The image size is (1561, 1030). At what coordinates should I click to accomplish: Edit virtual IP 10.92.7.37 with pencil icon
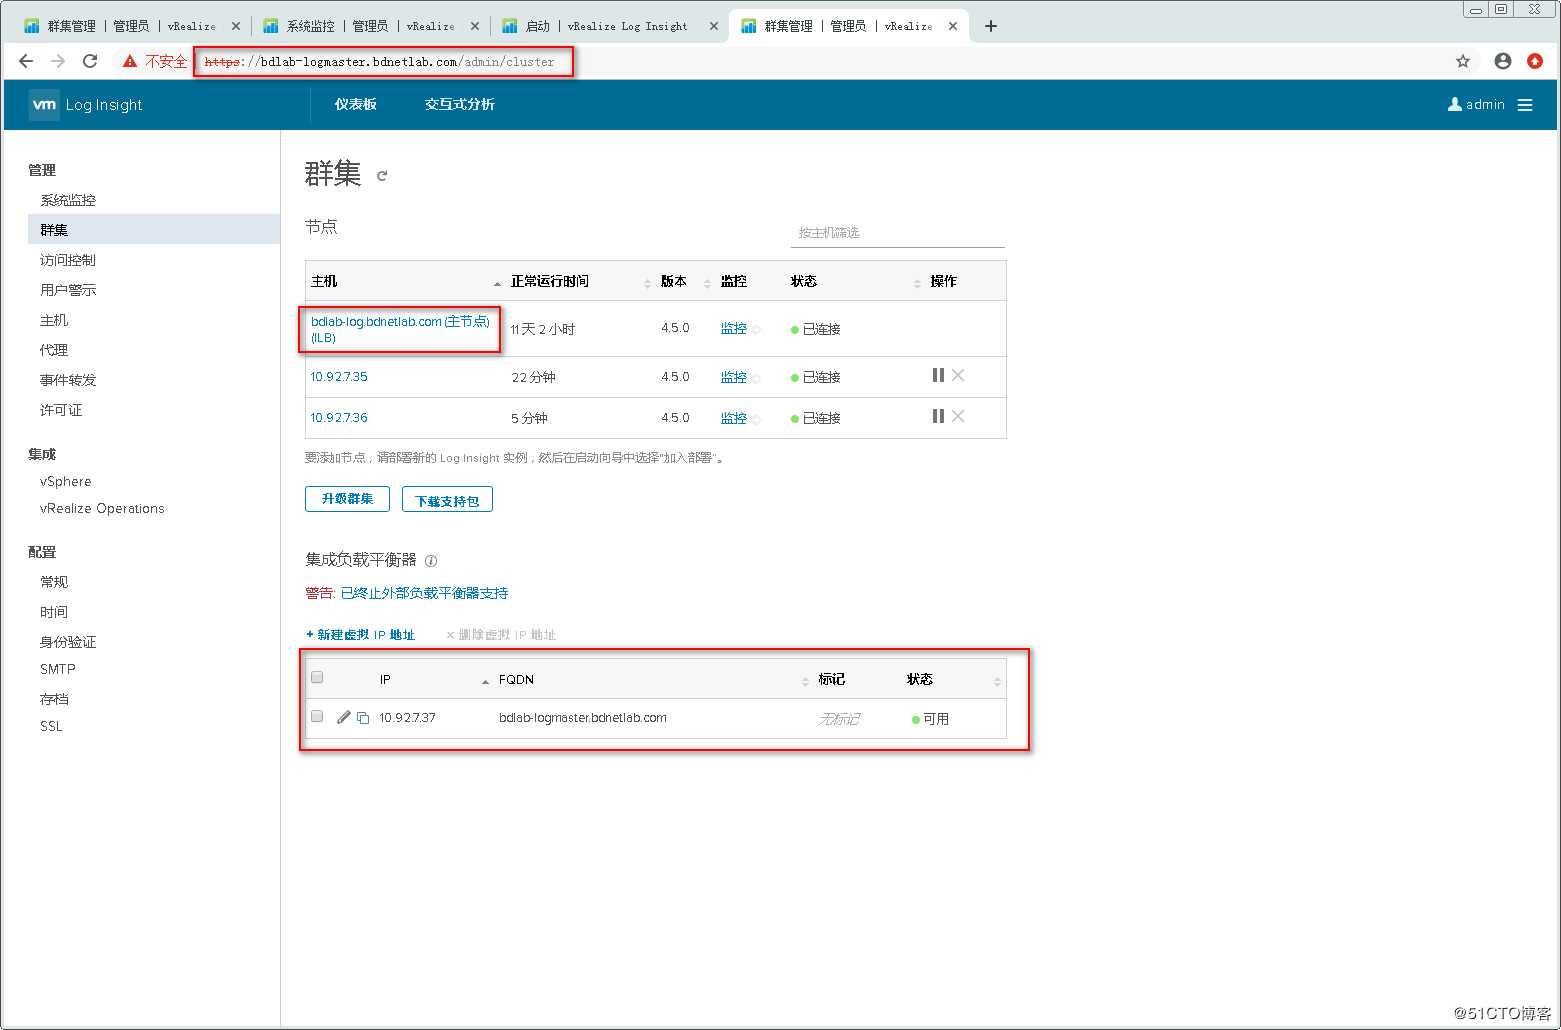click(344, 717)
